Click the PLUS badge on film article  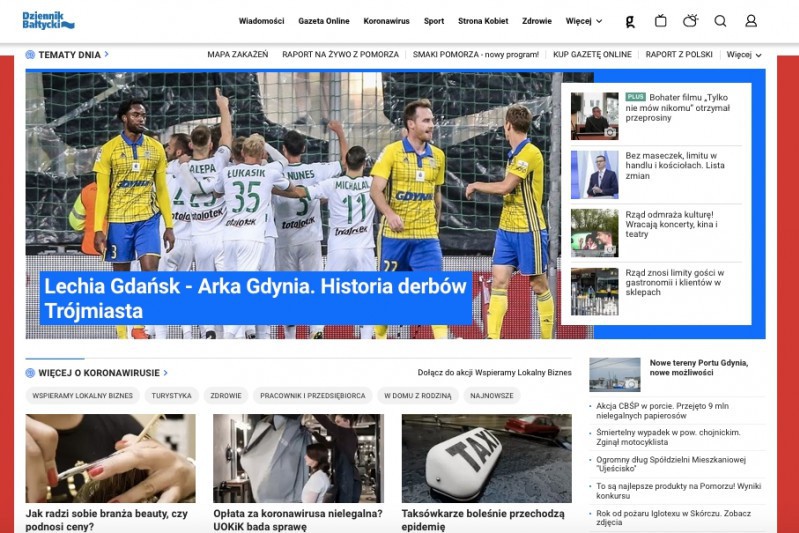635,97
